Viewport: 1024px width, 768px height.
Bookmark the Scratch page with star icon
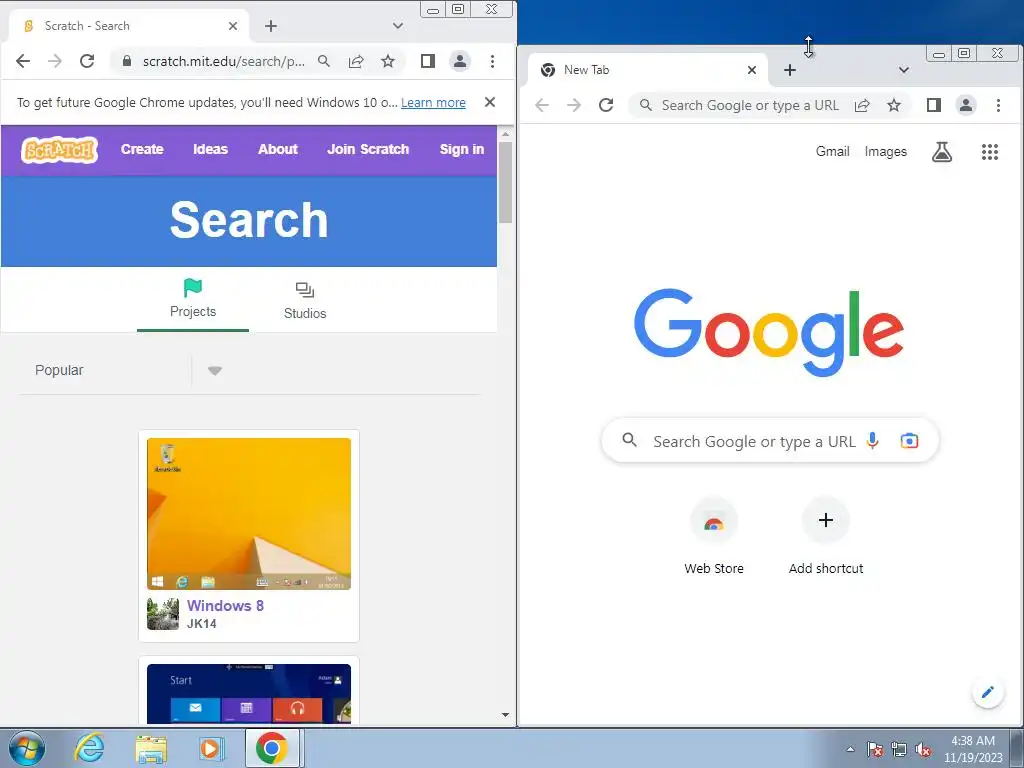click(x=388, y=61)
